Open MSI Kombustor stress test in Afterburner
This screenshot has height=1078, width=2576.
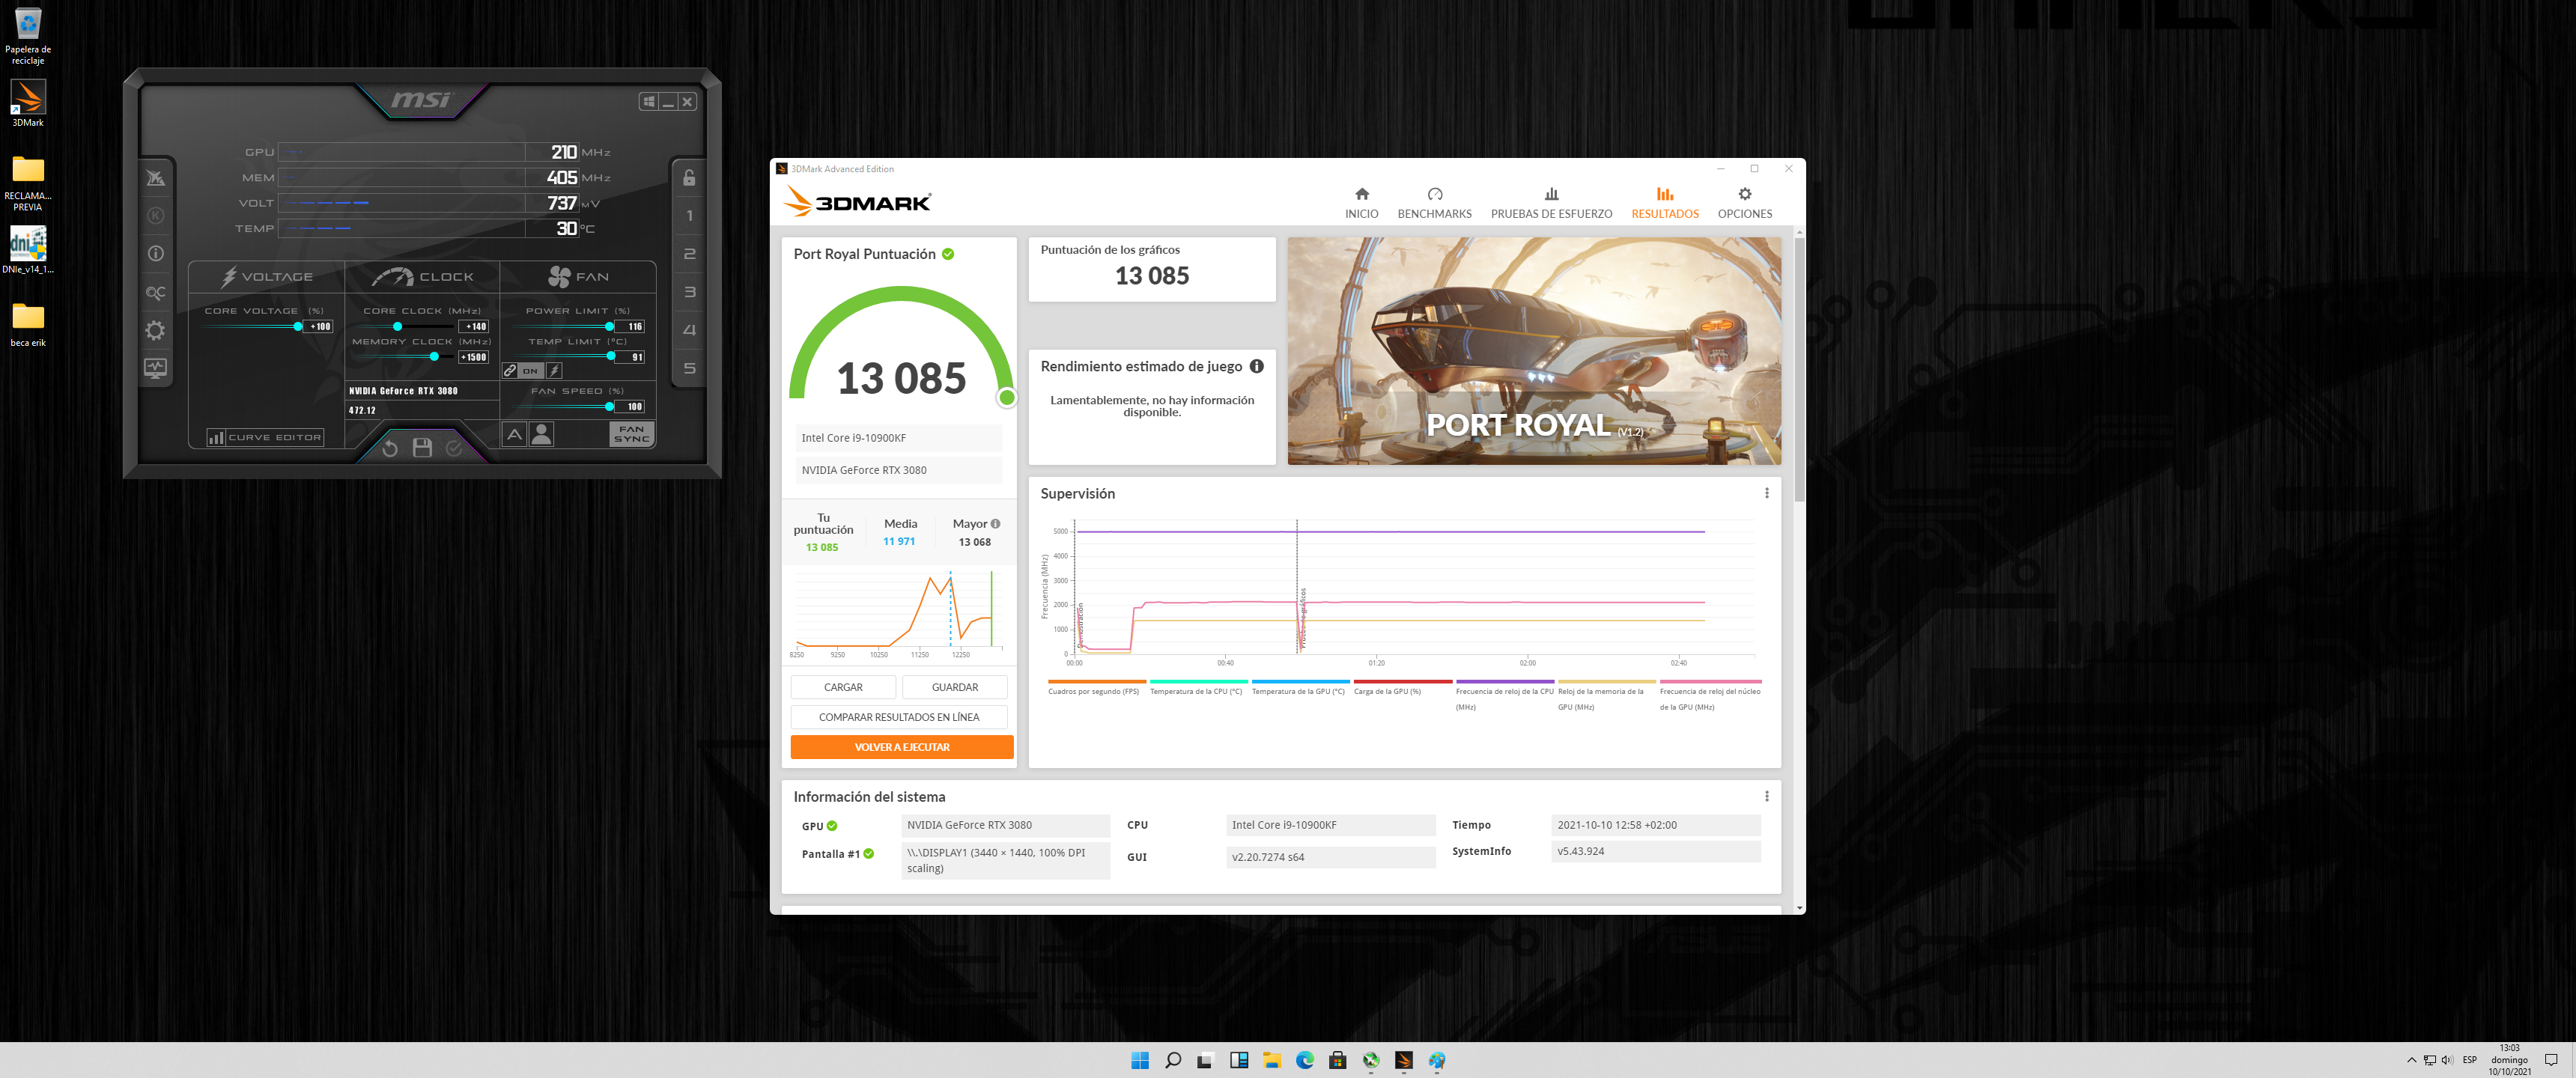click(x=156, y=216)
